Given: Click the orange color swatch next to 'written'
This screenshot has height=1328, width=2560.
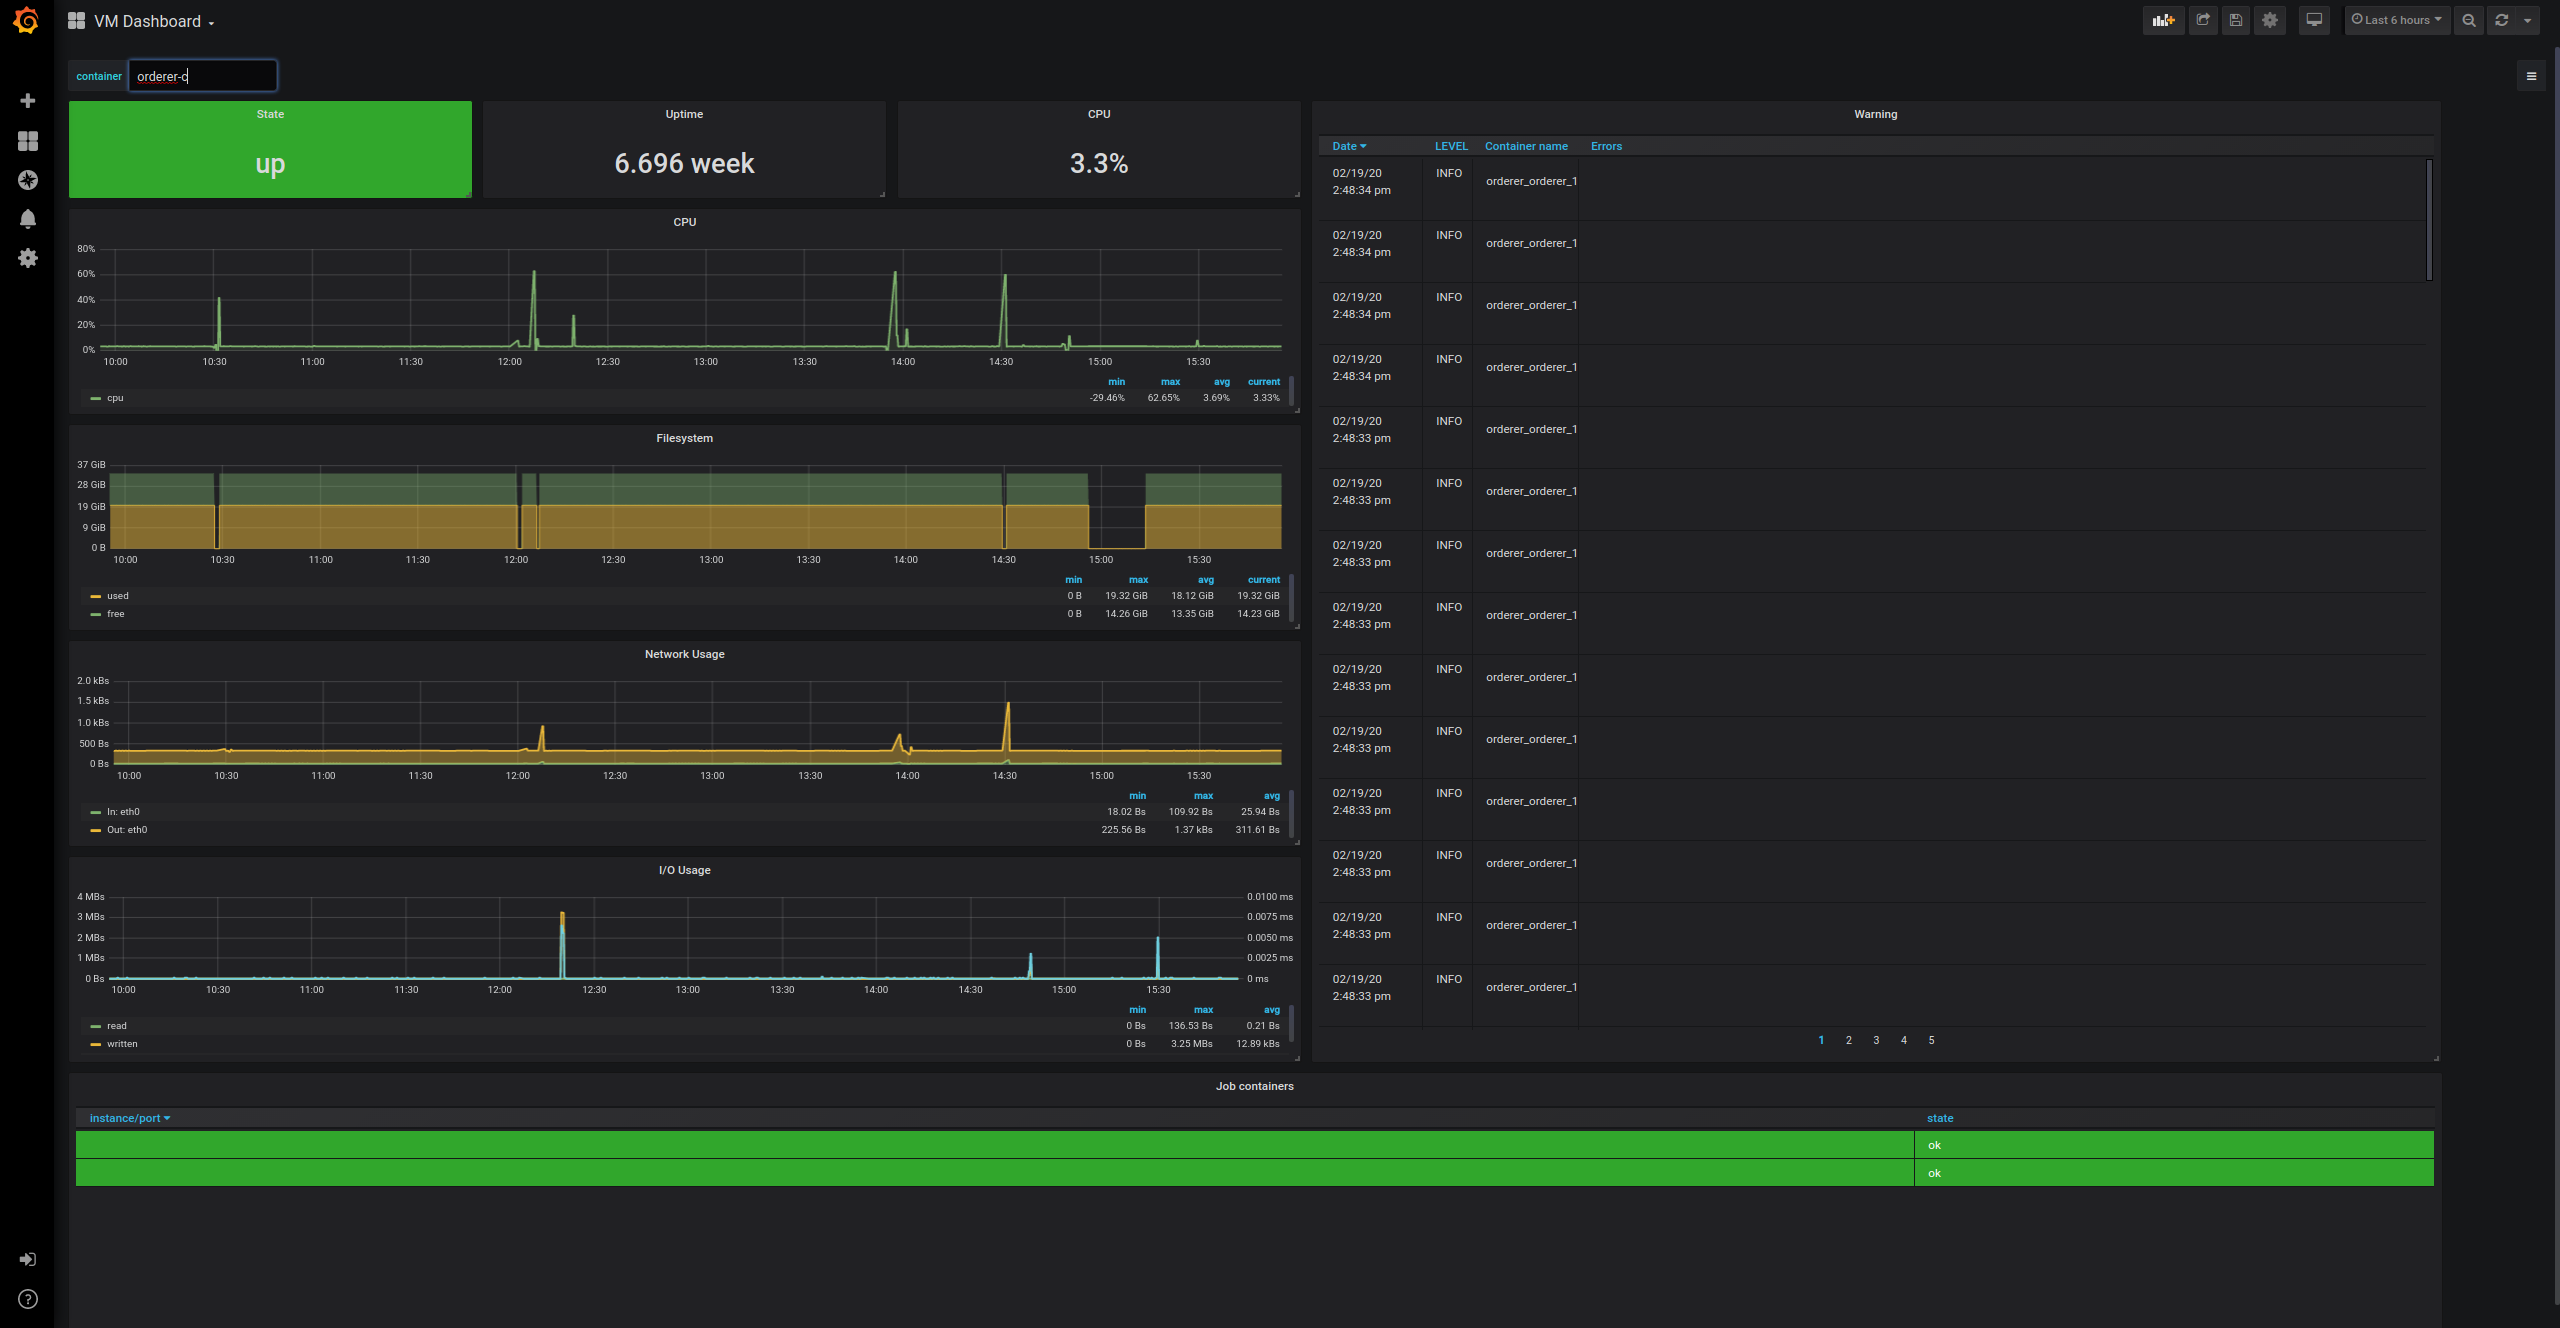Looking at the screenshot, I should click(x=95, y=1043).
